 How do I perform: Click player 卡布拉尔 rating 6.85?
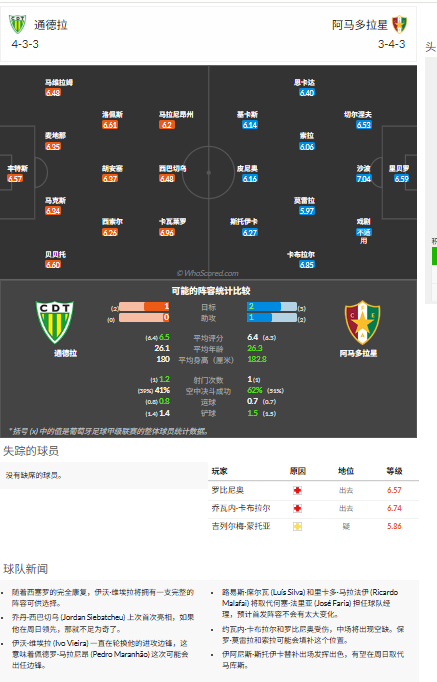[x=307, y=265]
